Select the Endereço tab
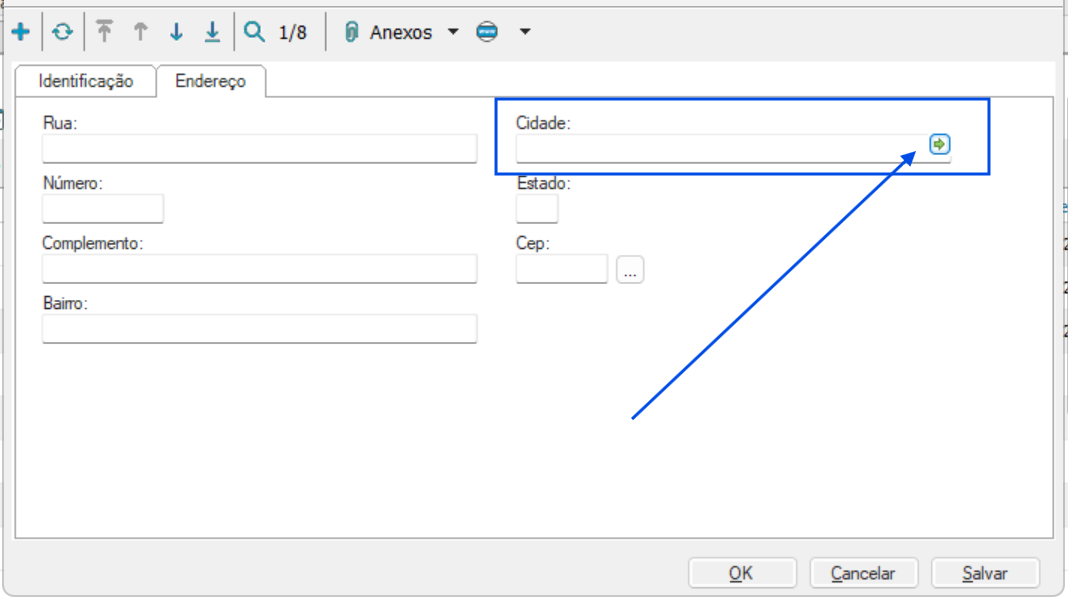The image size is (1068, 600). [x=210, y=82]
